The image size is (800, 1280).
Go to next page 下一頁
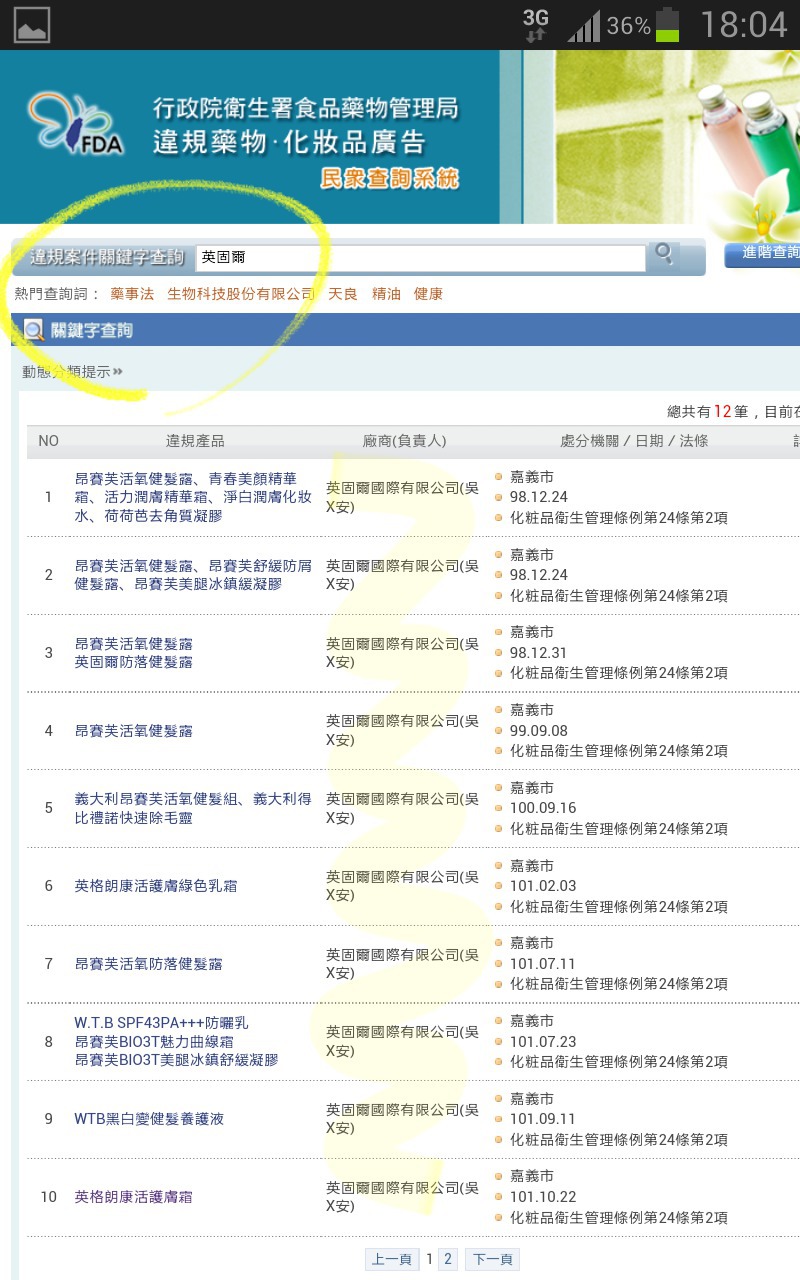[492, 1259]
